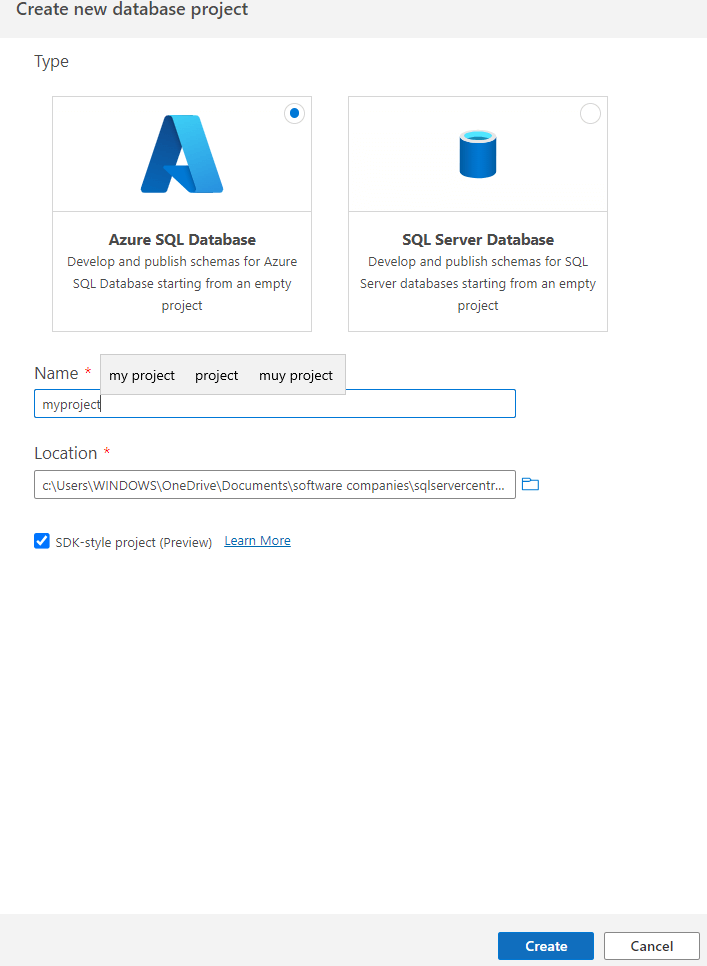
Task: Click the Create button
Action: (x=546, y=946)
